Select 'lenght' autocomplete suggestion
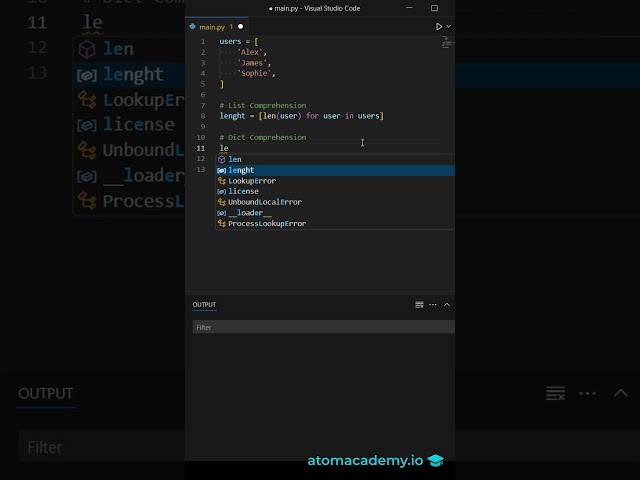Image resolution: width=640 pixels, height=480 pixels. point(335,170)
